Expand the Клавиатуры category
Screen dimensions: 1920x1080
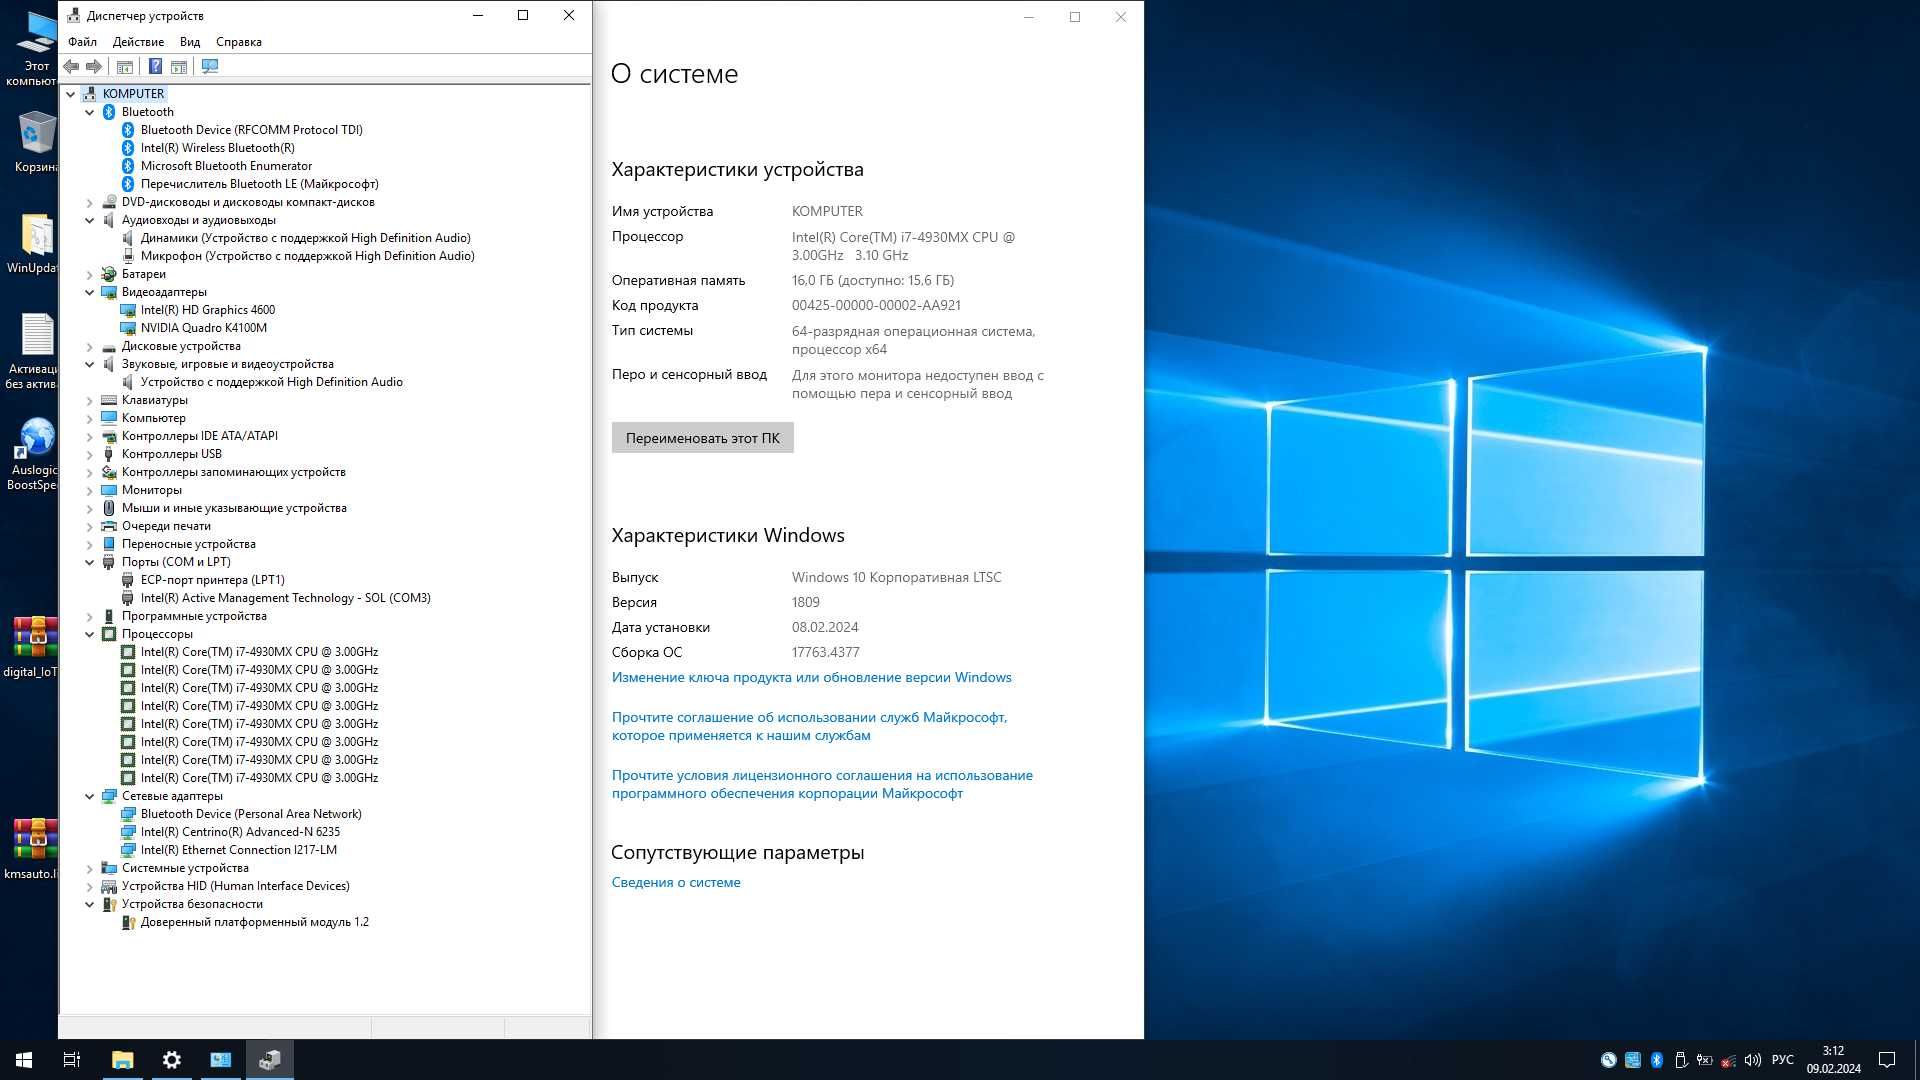[90, 400]
